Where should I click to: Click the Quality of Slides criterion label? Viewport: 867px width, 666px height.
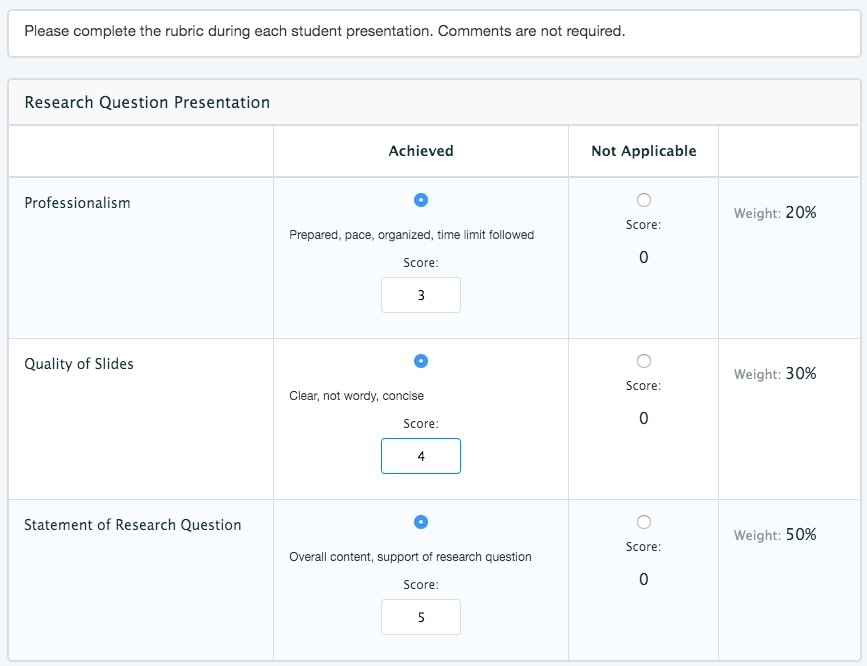79,364
